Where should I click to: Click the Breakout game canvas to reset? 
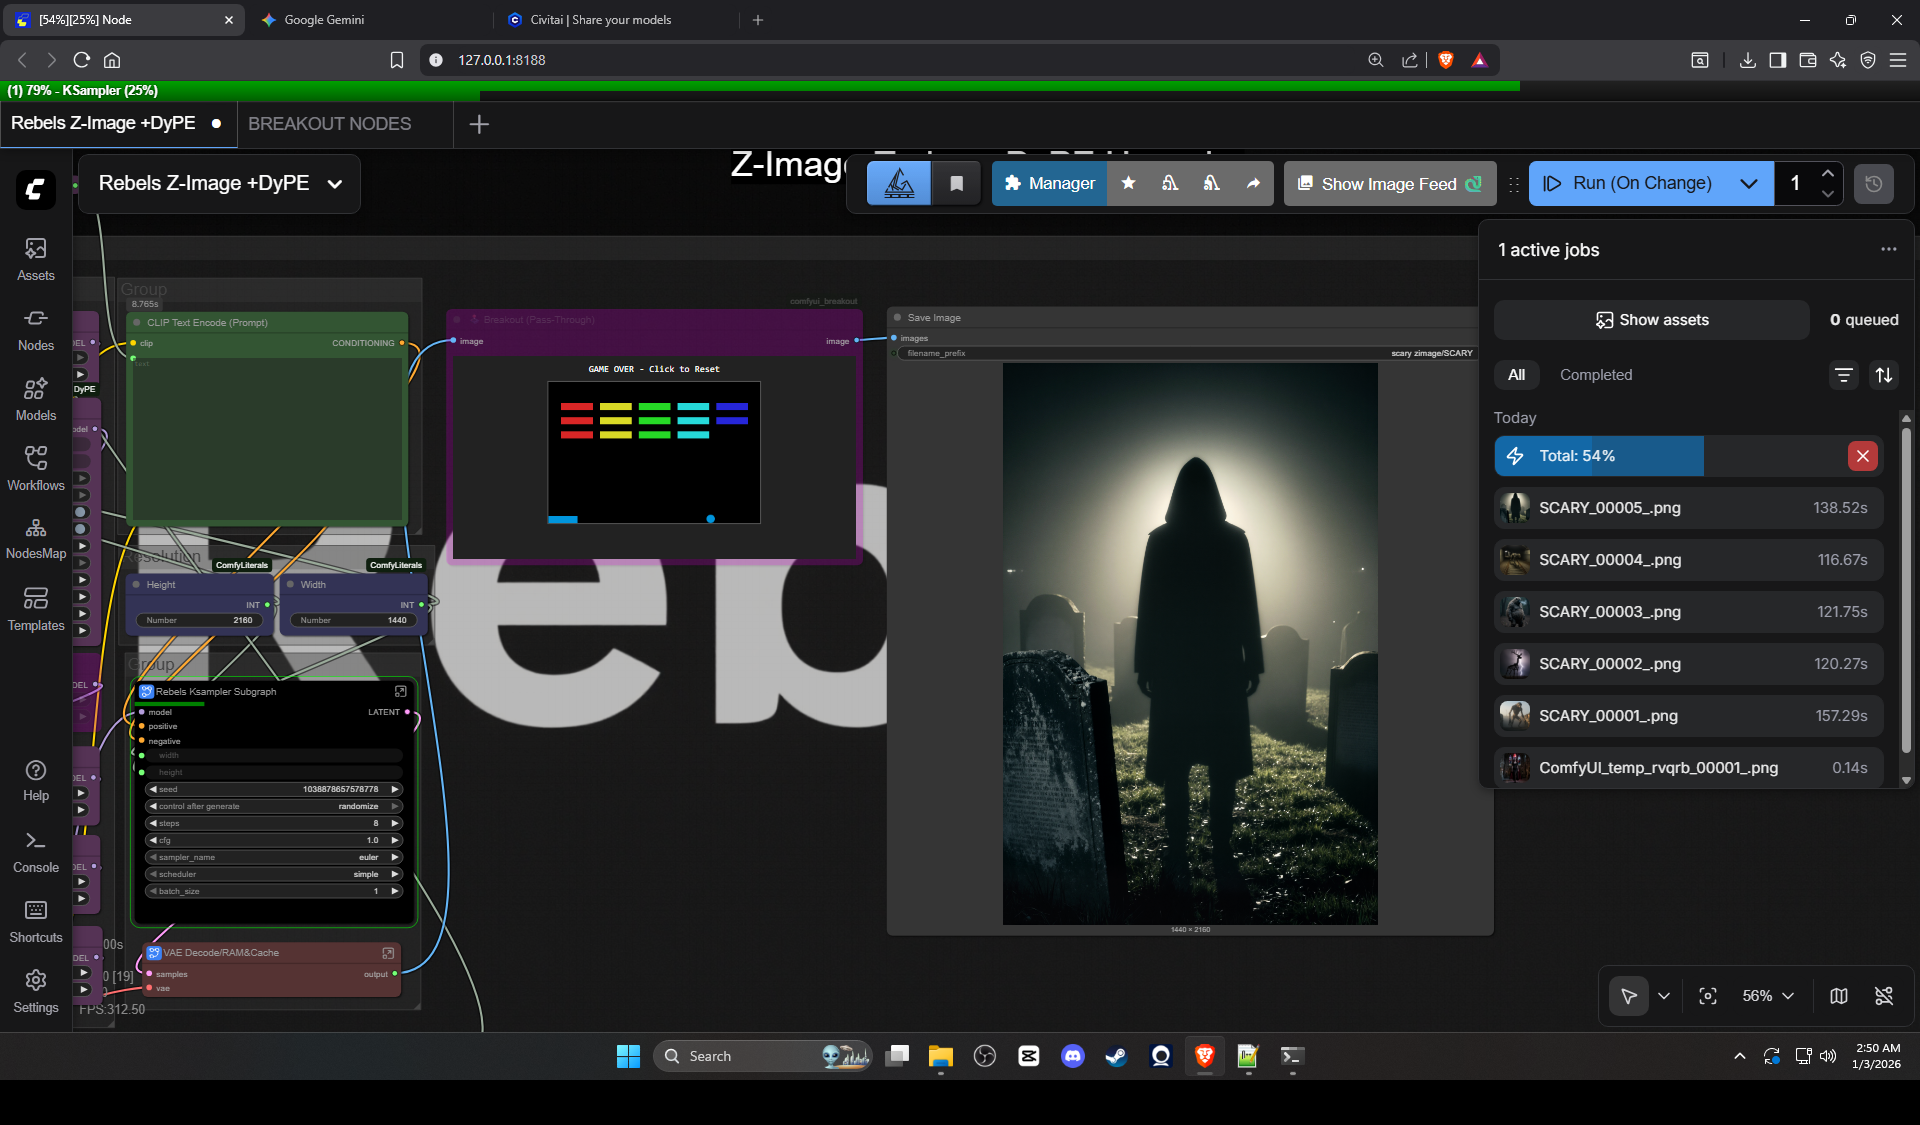point(654,452)
